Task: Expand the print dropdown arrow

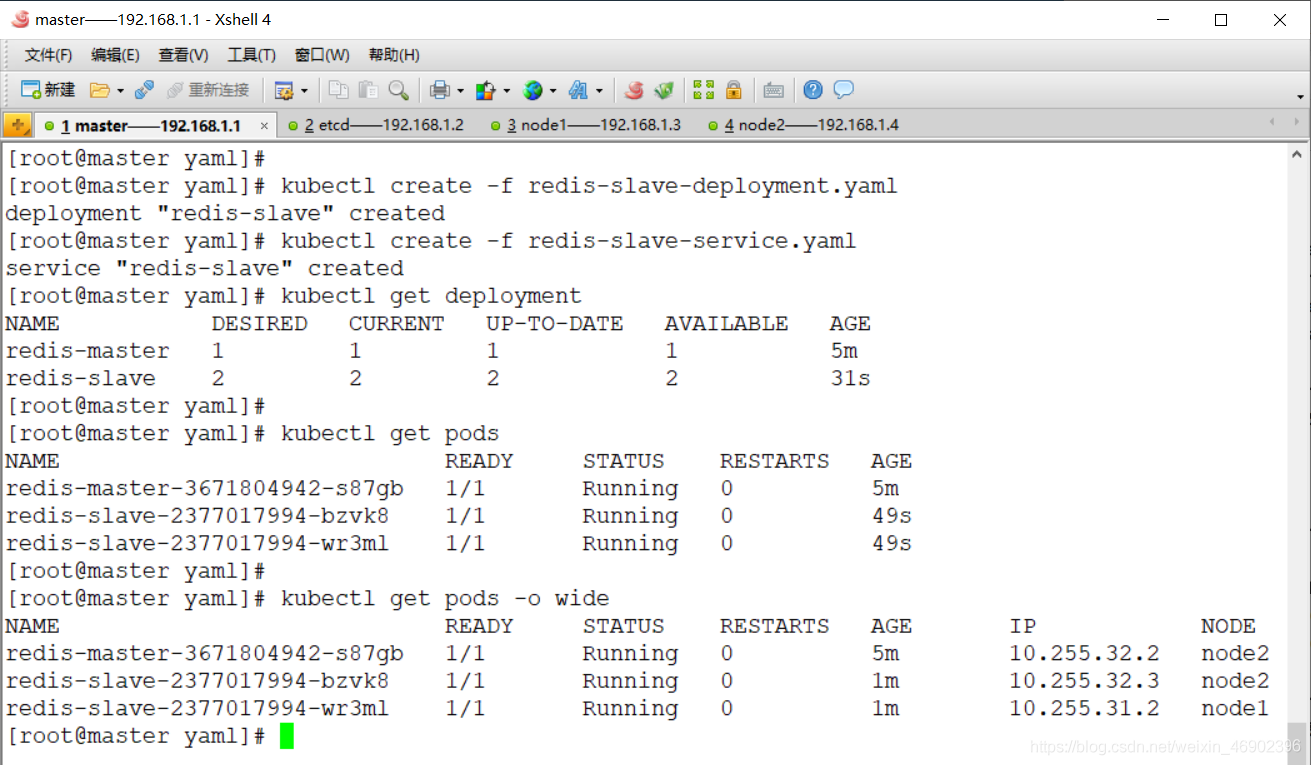Action: click(x=460, y=91)
